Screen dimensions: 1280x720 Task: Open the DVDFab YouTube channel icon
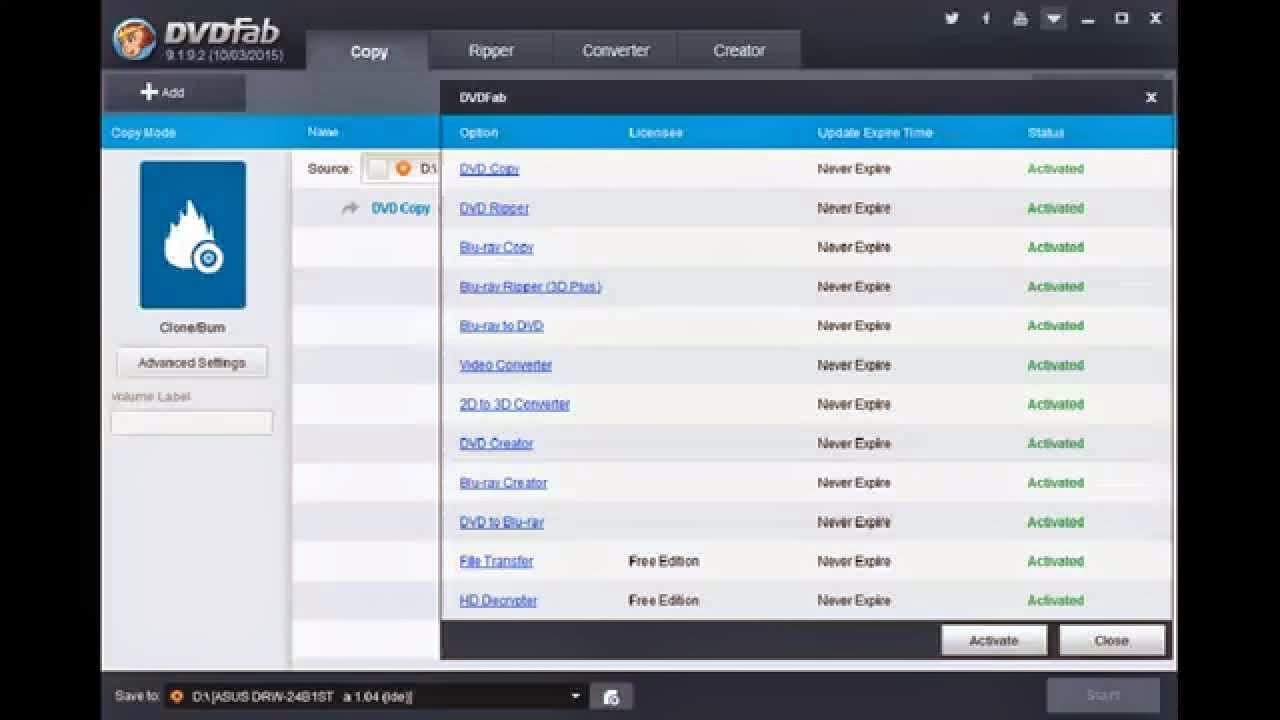point(1020,18)
